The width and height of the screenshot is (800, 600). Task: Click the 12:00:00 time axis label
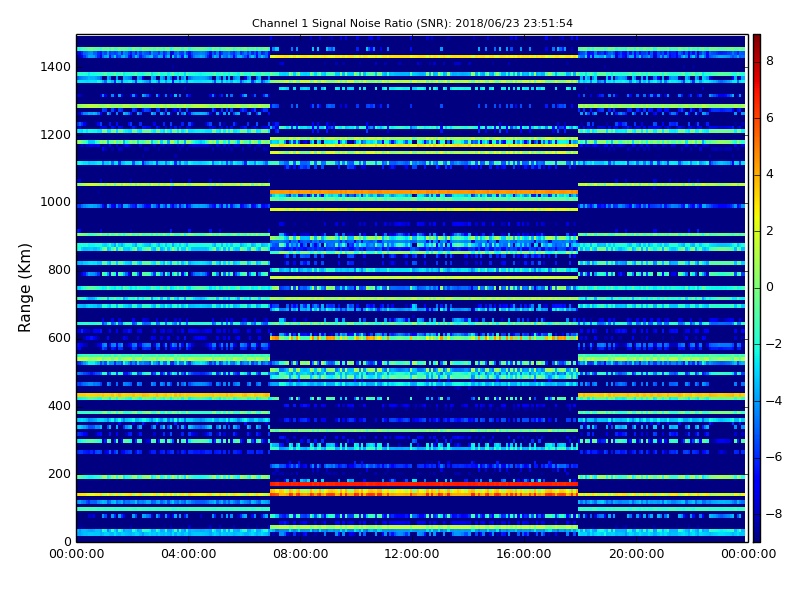[x=412, y=554]
